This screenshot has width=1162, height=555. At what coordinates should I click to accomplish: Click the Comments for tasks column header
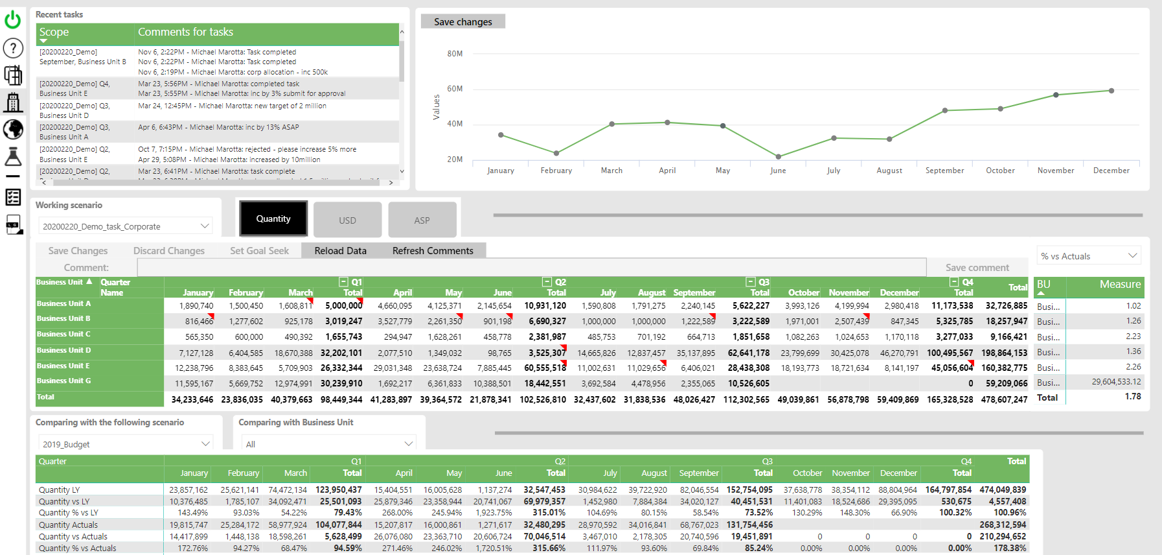point(267,34)
